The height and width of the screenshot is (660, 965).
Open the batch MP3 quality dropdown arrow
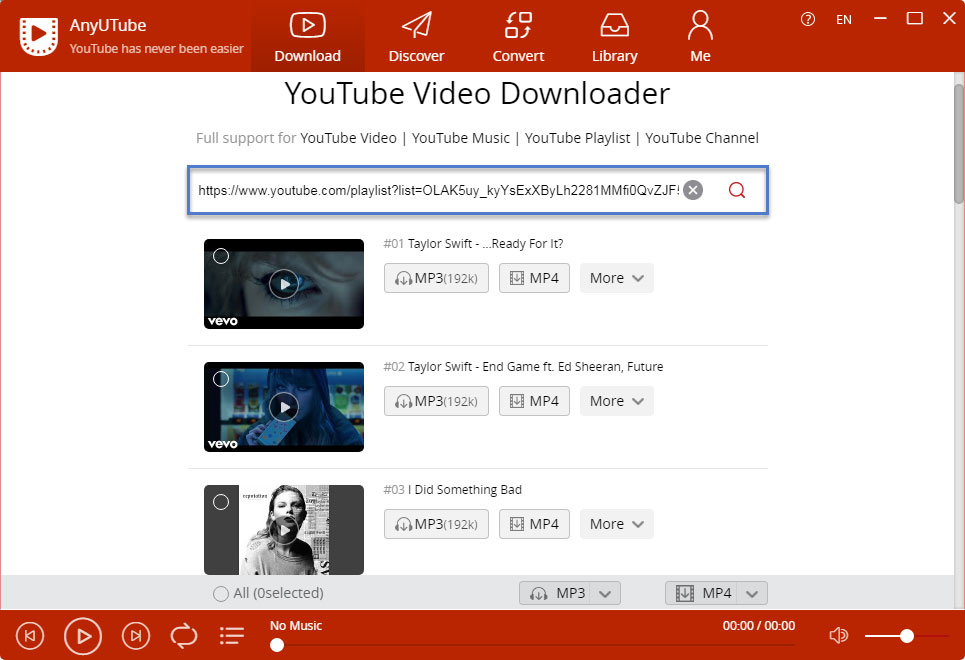click(x=606, y=594)
